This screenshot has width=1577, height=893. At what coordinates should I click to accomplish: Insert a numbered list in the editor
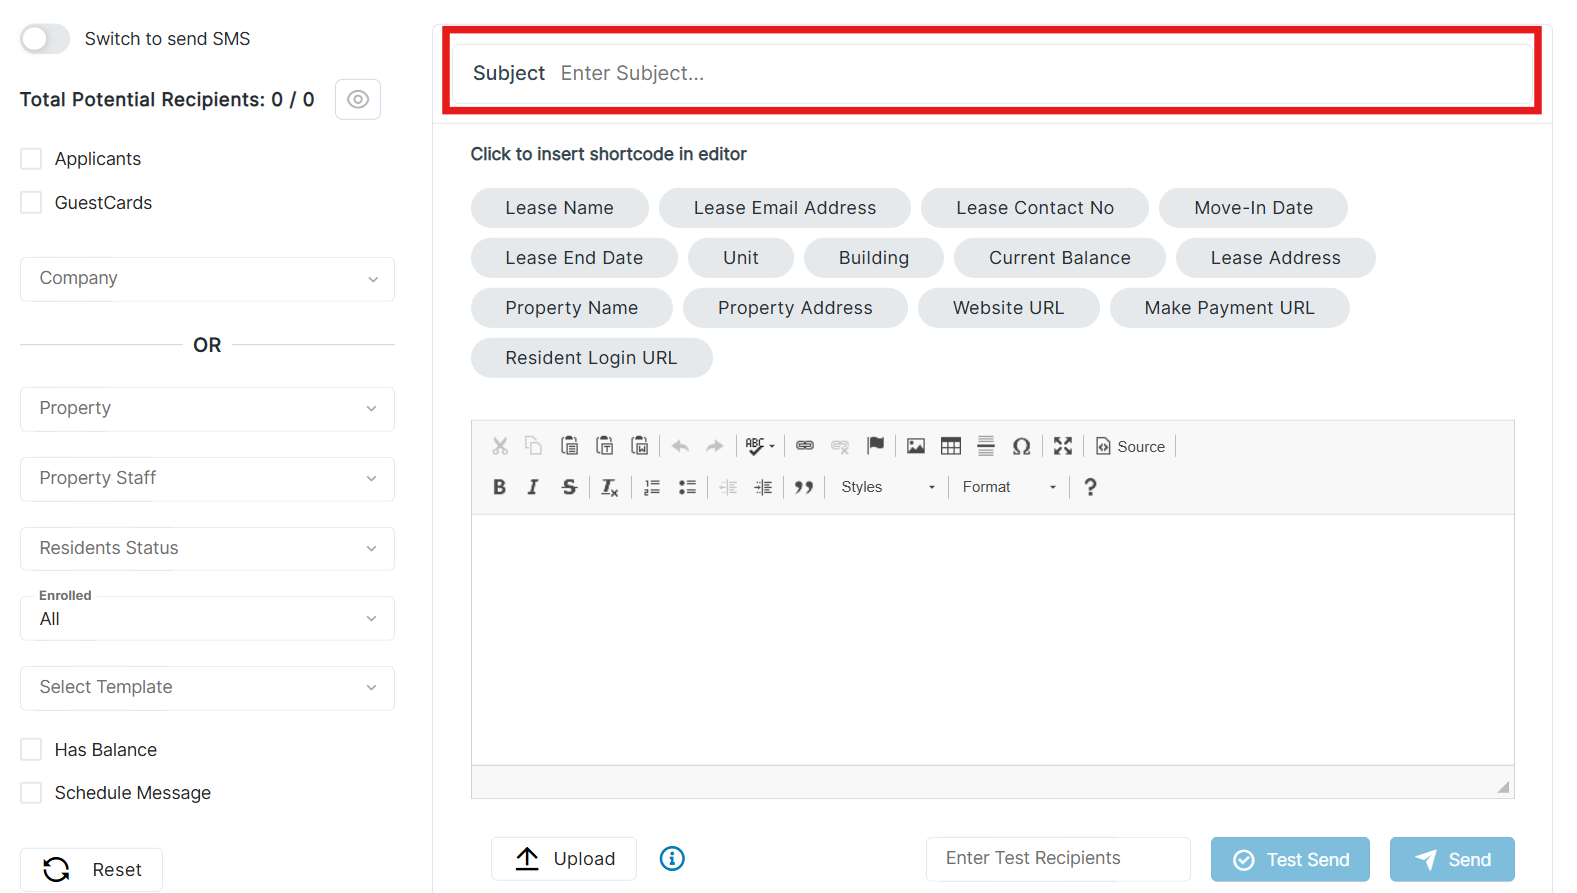coord(652,487)
